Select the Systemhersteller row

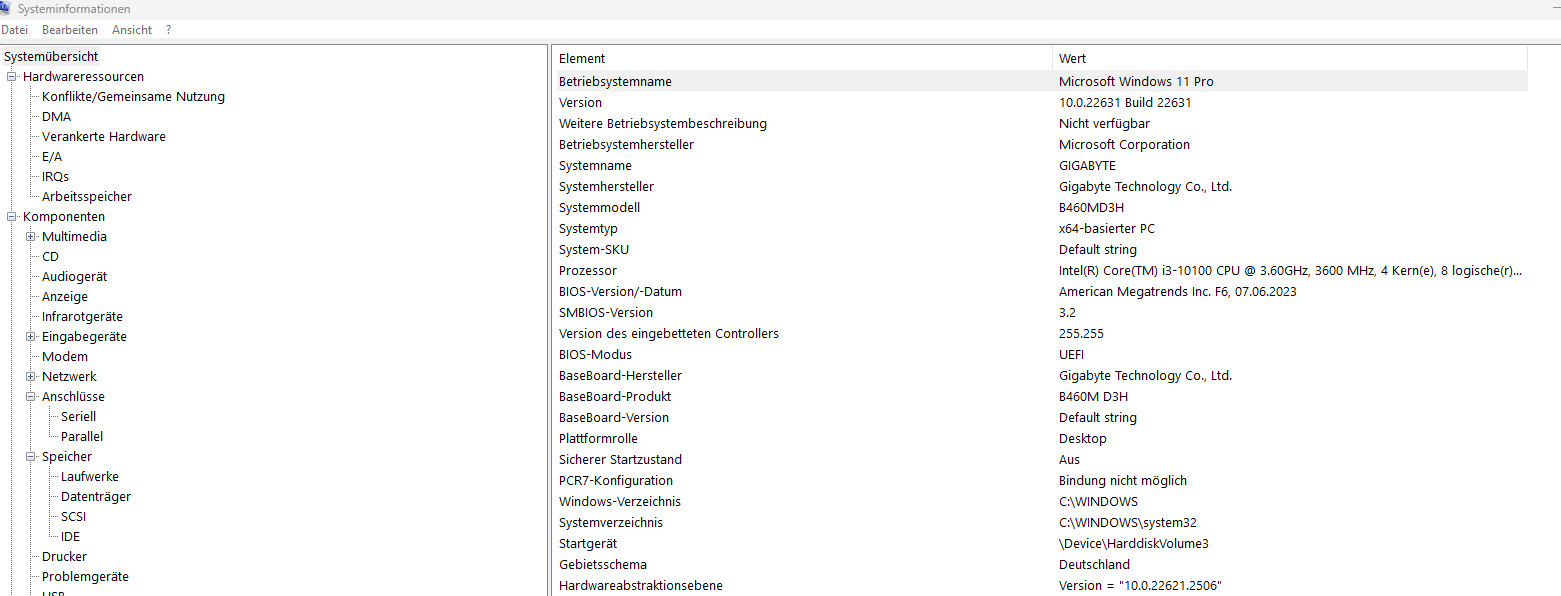tap(1041, 187)
